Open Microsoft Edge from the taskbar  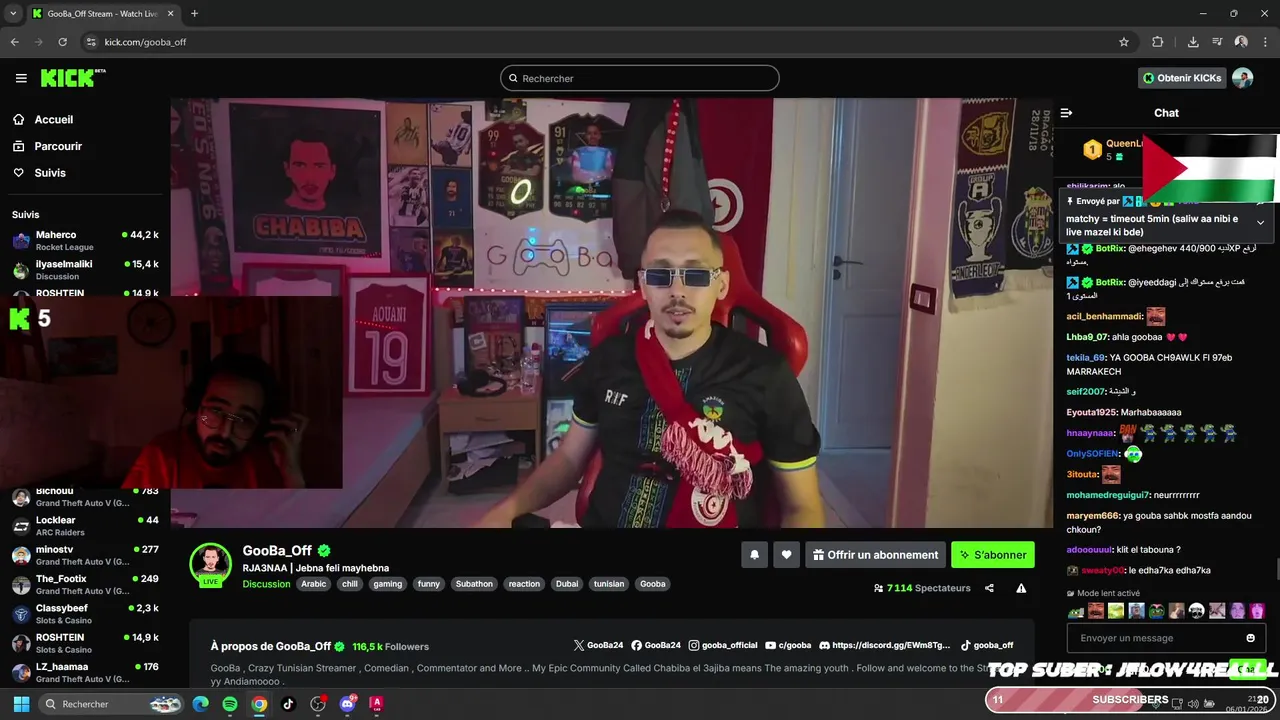(x=201, y=704)
